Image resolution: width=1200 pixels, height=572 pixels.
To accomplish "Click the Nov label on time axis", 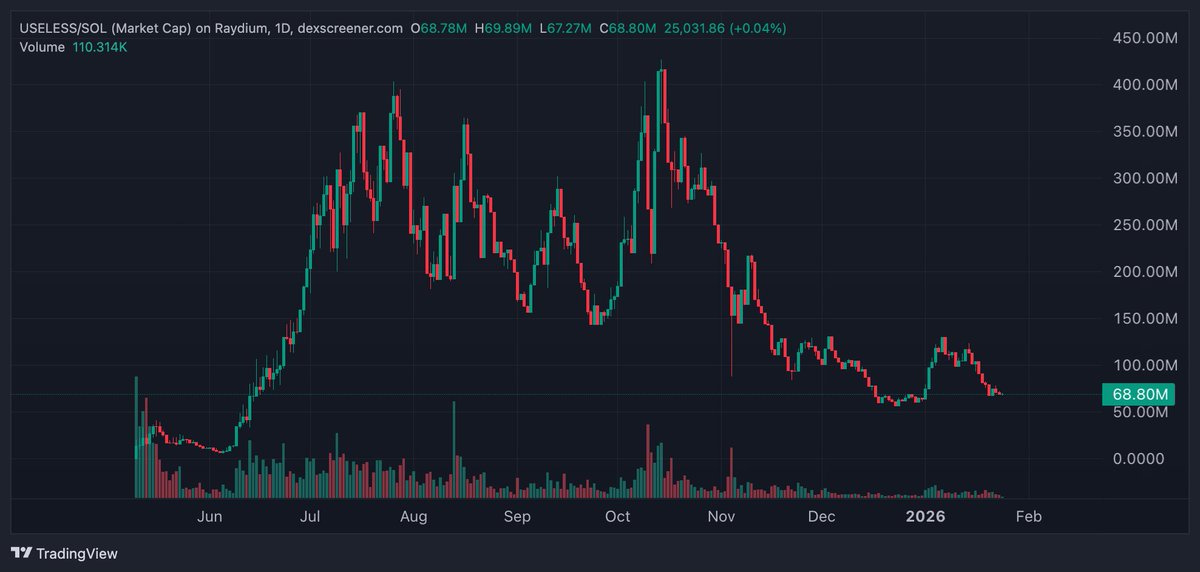I will pyautogui.click(x=721, y=517).
